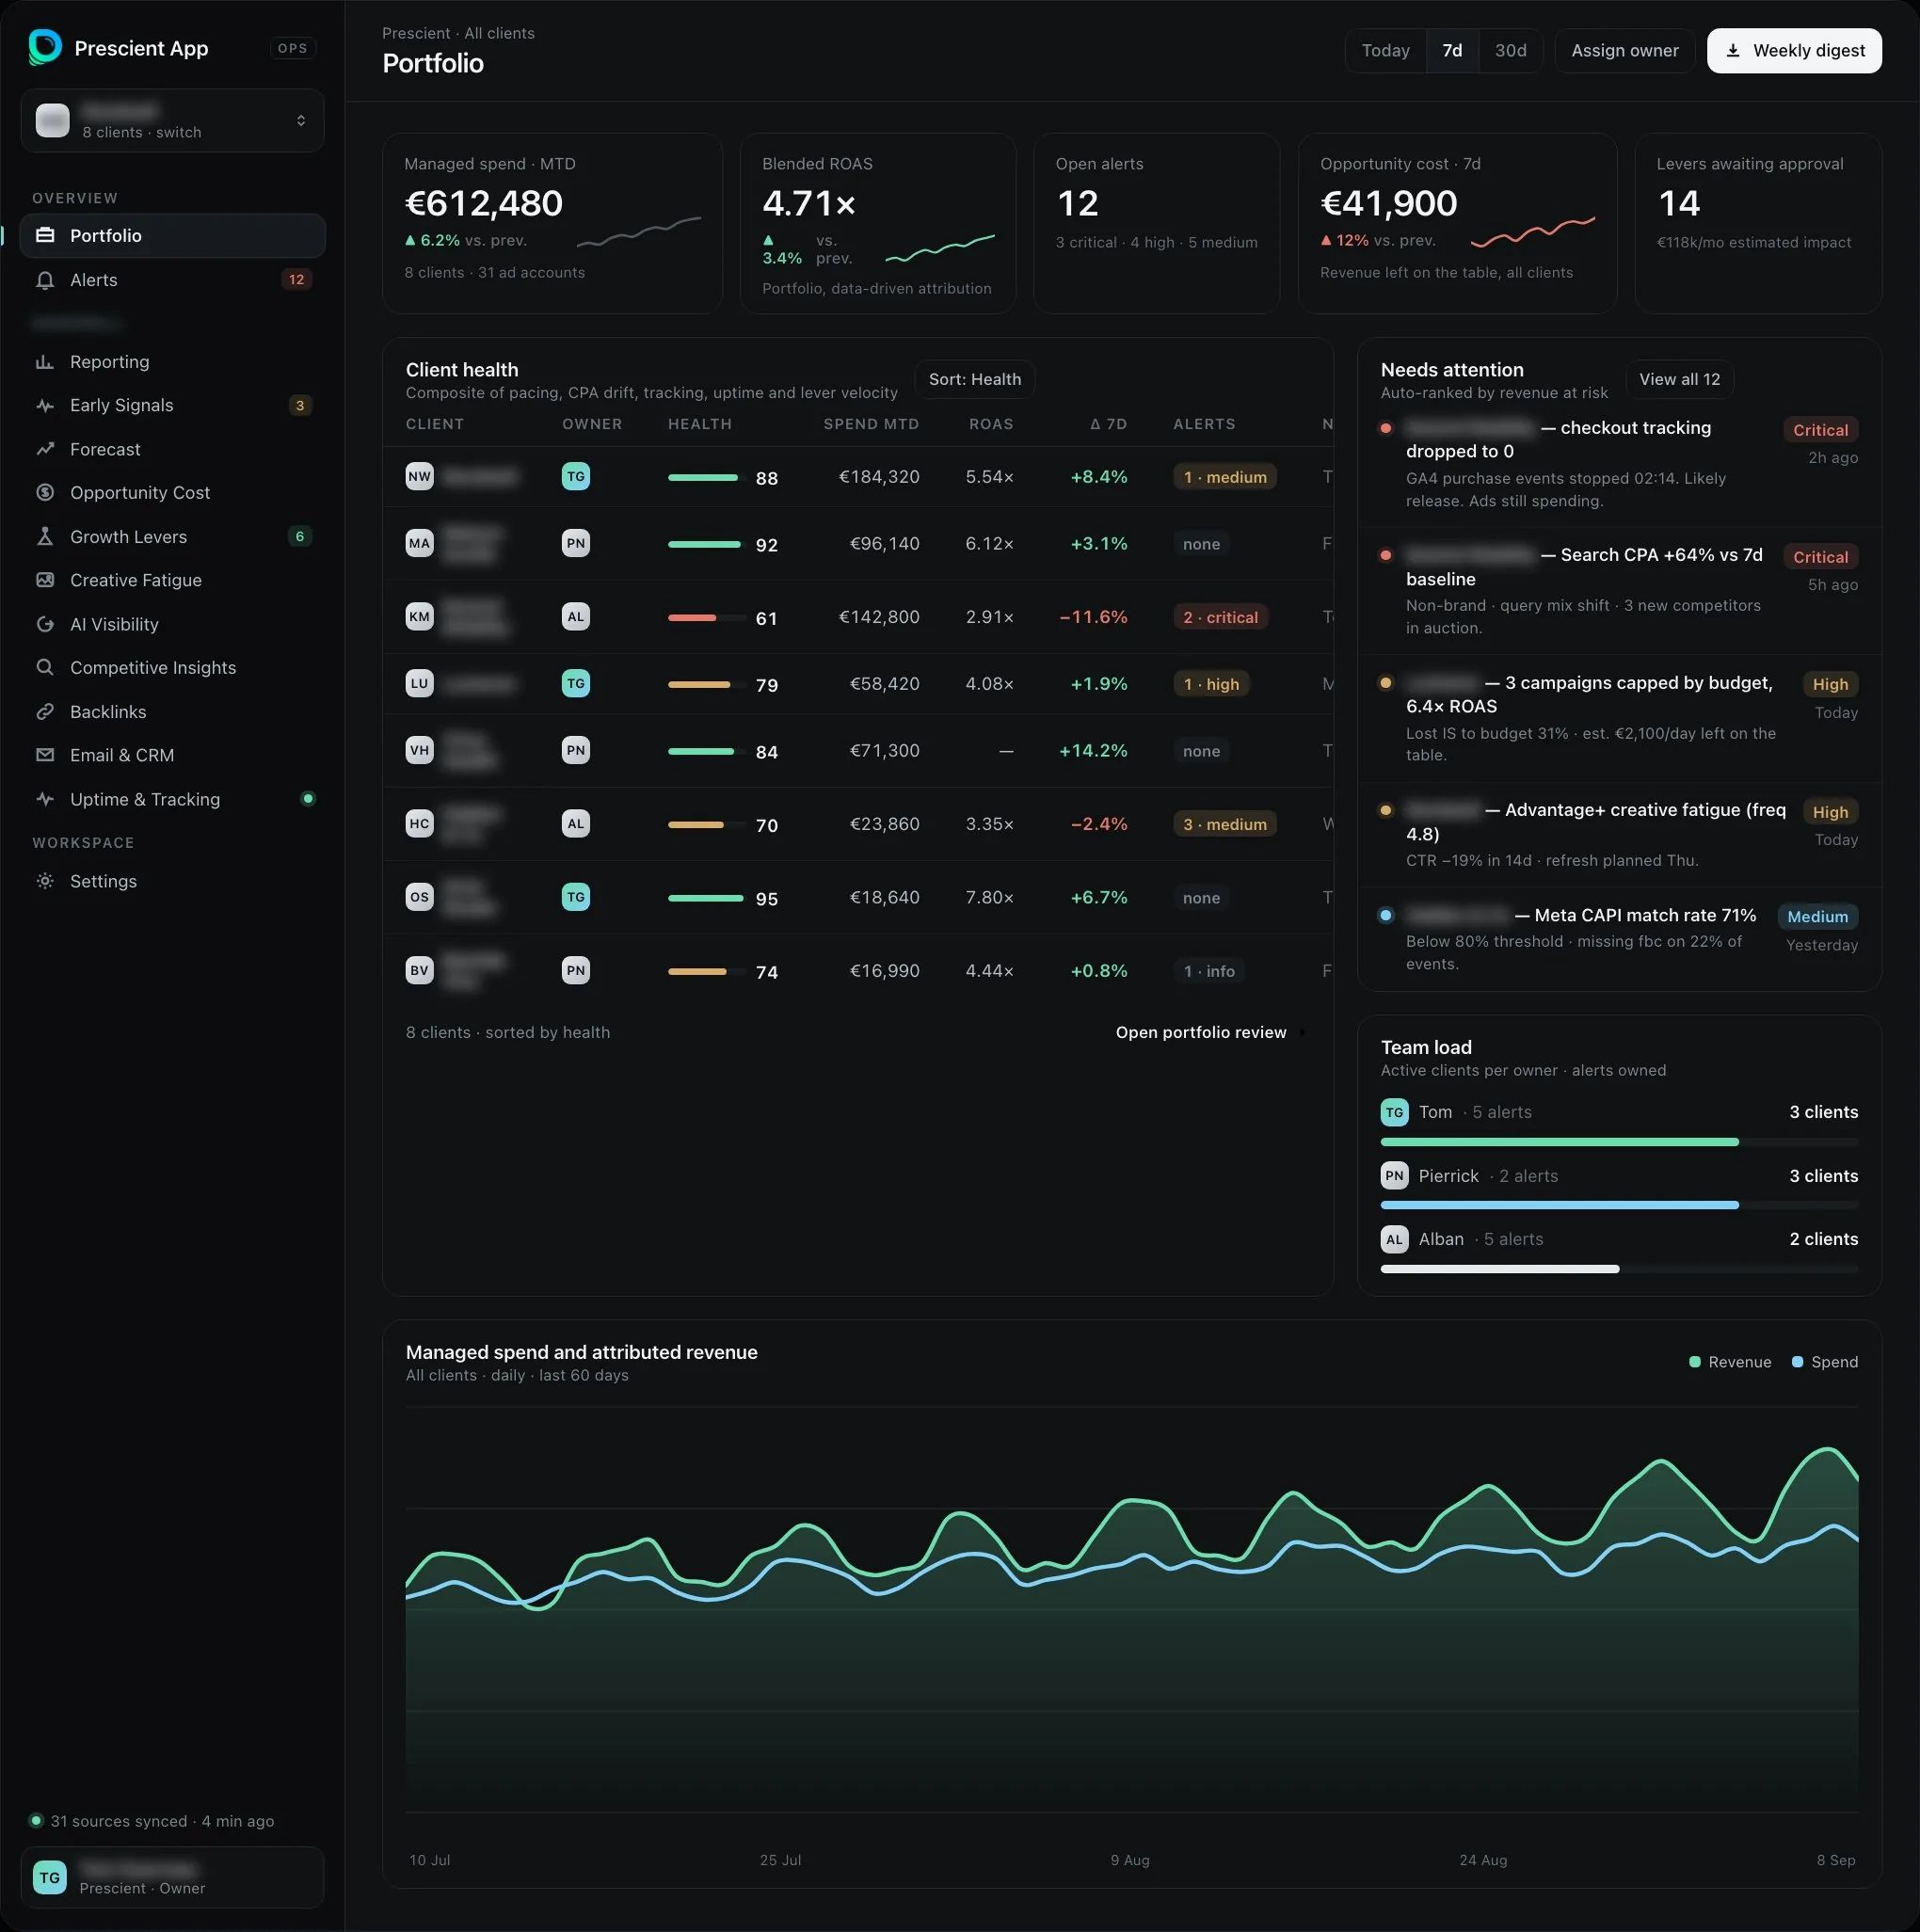1920x1932 pixels.
Task: Open the checkout tracking dropped alert
Action: pos(1618,463)
